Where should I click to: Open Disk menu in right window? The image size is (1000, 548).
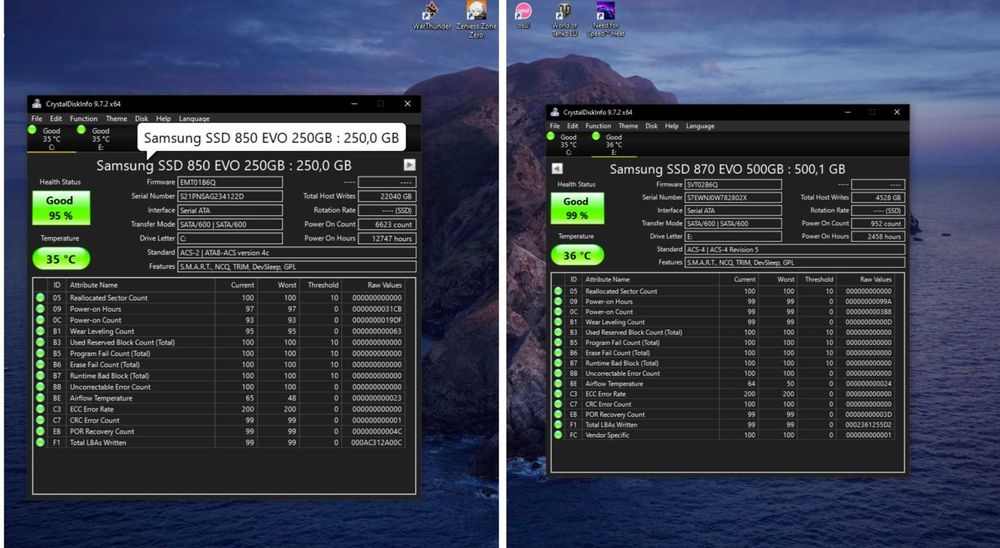pos(651,126)
